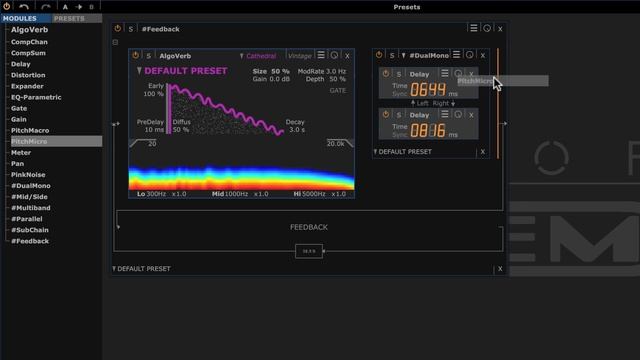Screen dimensions: 640x360
Task: Open the AlgoVerb hamburger menu
Action: click(321, 55)
